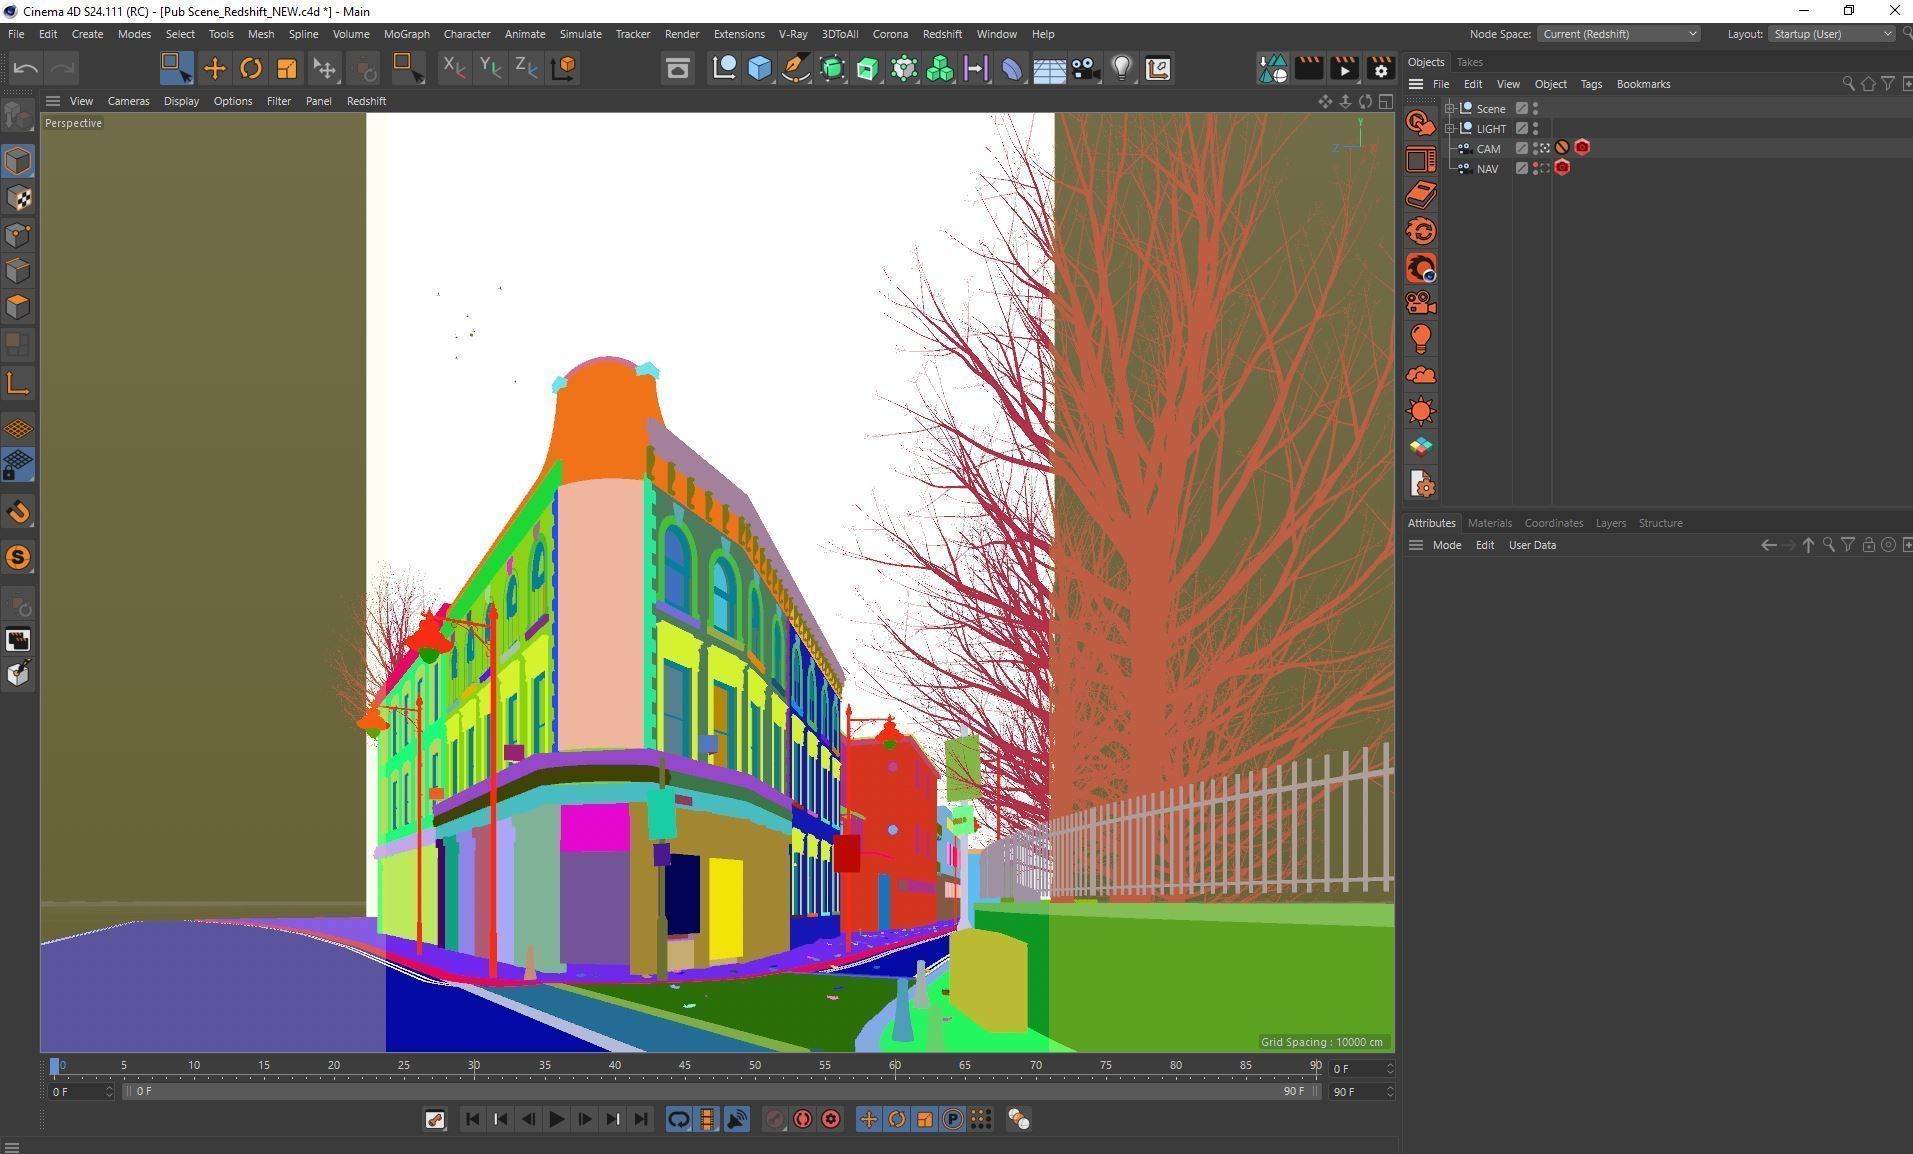Click frame 45 on the timeline ruler
The width and height of the screenshot is (1913, 1154).
click(x=685, y=1066)
